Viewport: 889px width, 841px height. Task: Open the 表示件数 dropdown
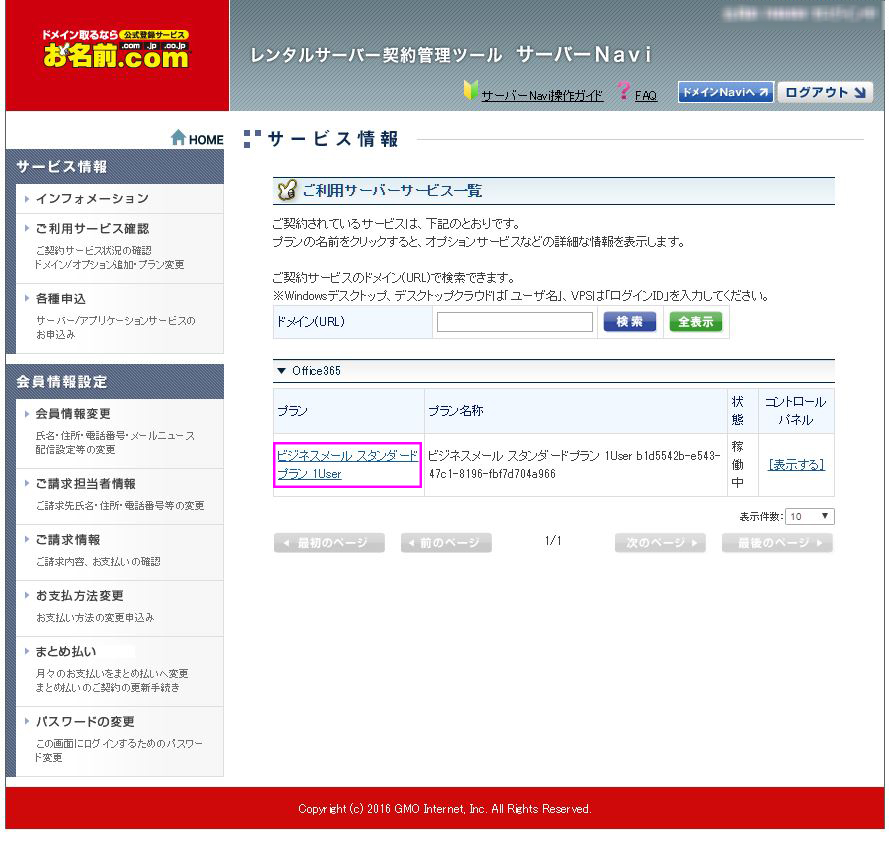pyautogui.click(x=810, y=517)
